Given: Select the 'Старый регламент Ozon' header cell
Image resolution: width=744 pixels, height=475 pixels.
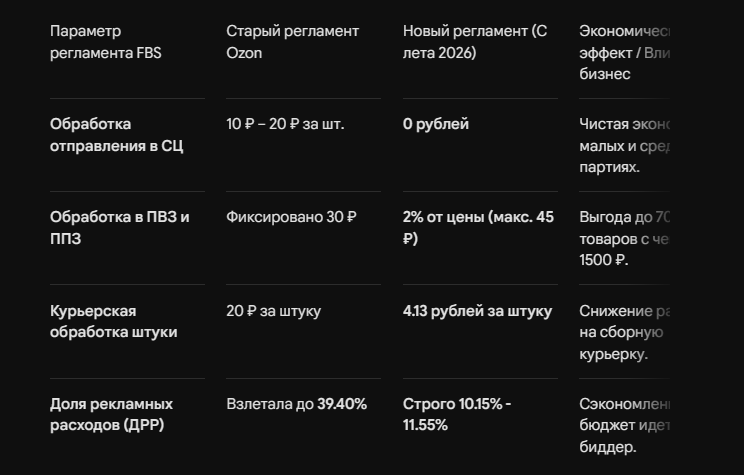Looking at the screenshot, I should pos(292,42).
